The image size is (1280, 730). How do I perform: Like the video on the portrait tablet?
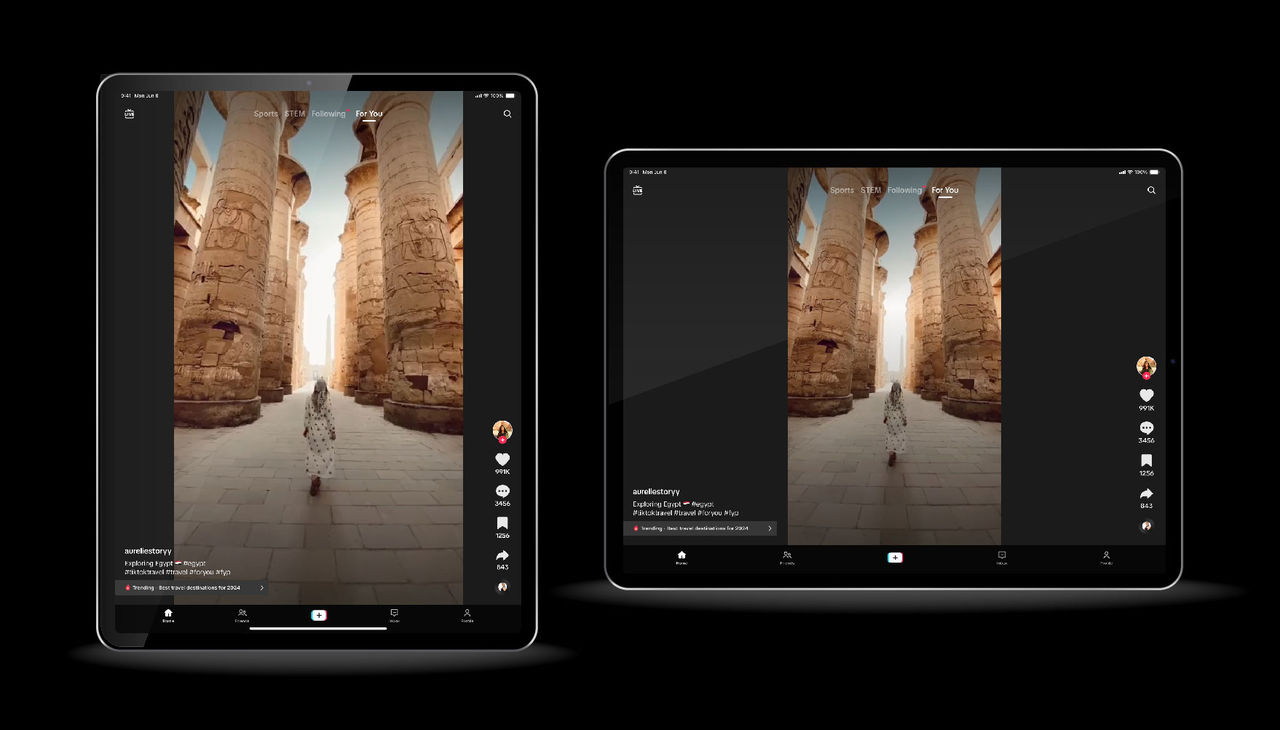coord(502,460)
